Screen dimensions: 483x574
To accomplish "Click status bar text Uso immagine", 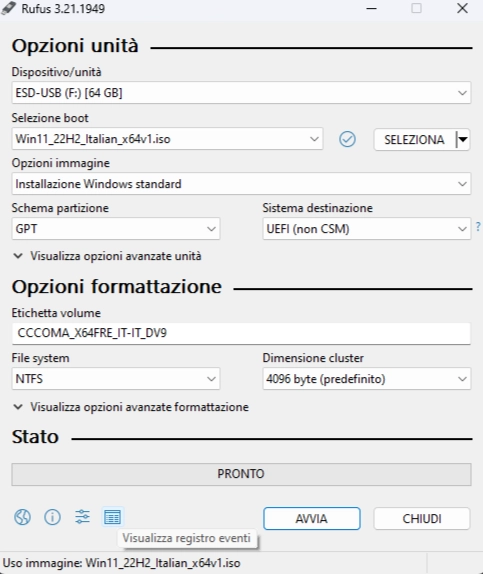I will [122, 563].
